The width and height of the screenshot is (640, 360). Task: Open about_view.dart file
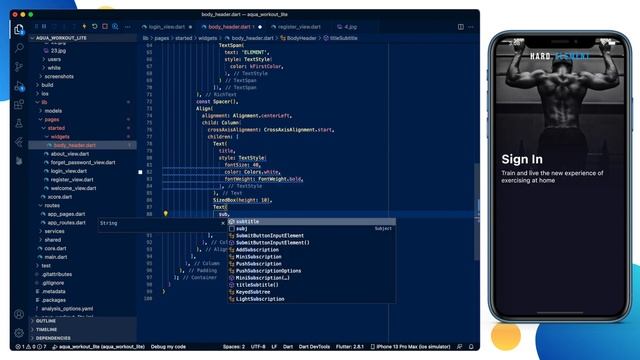click(x=70, y=154)
